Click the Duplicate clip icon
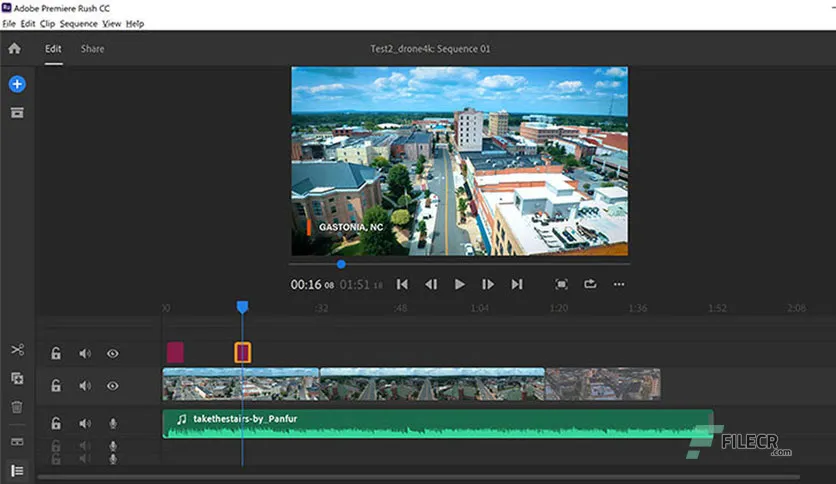This screenshot has height=484, width=836. [x=17, y=378]
